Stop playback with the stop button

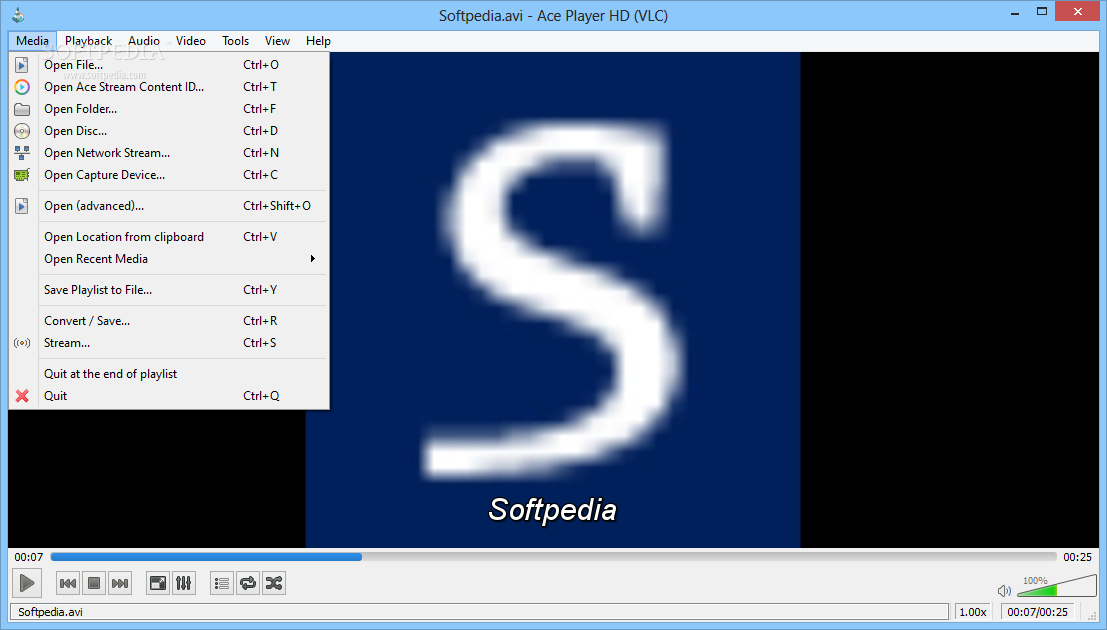94,583
